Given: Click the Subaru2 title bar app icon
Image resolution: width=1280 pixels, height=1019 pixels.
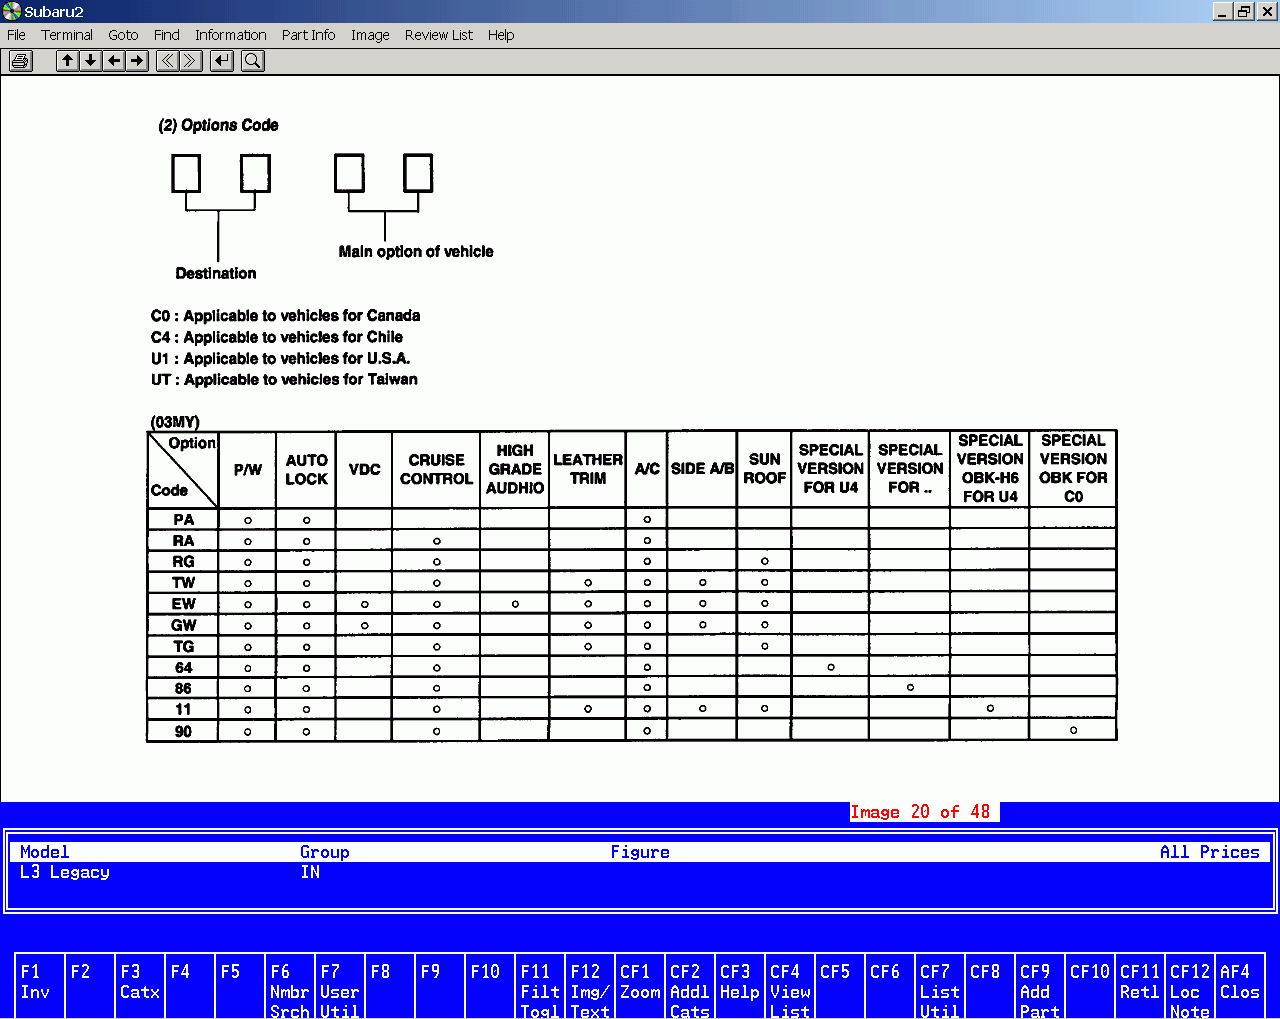Looking at the screenshot, I should click(x=12, y=11).
